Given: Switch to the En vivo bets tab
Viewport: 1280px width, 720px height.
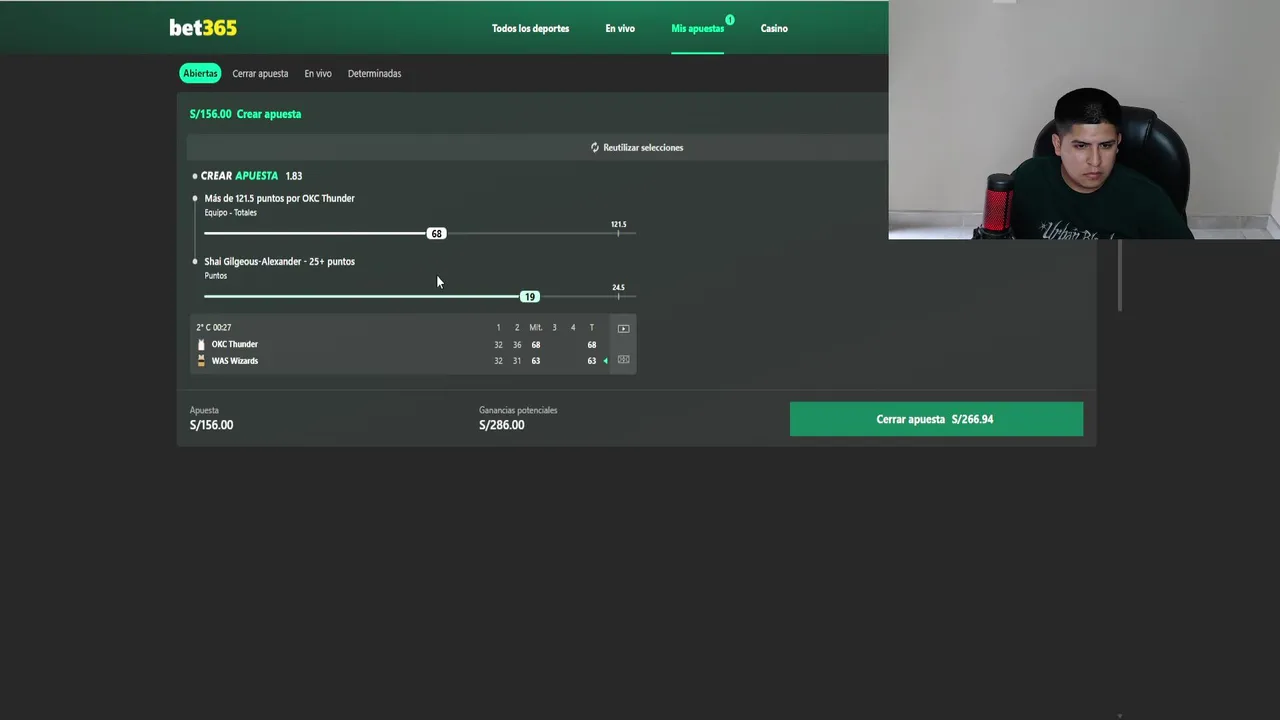Looking at the screenshot, I should [318, 74].
